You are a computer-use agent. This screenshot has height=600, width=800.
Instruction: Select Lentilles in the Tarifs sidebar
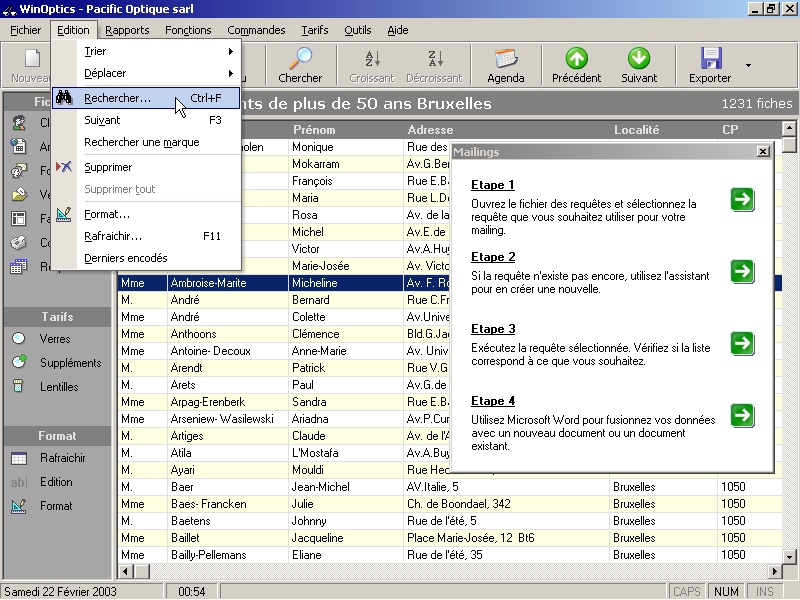(x=59, y=387)
